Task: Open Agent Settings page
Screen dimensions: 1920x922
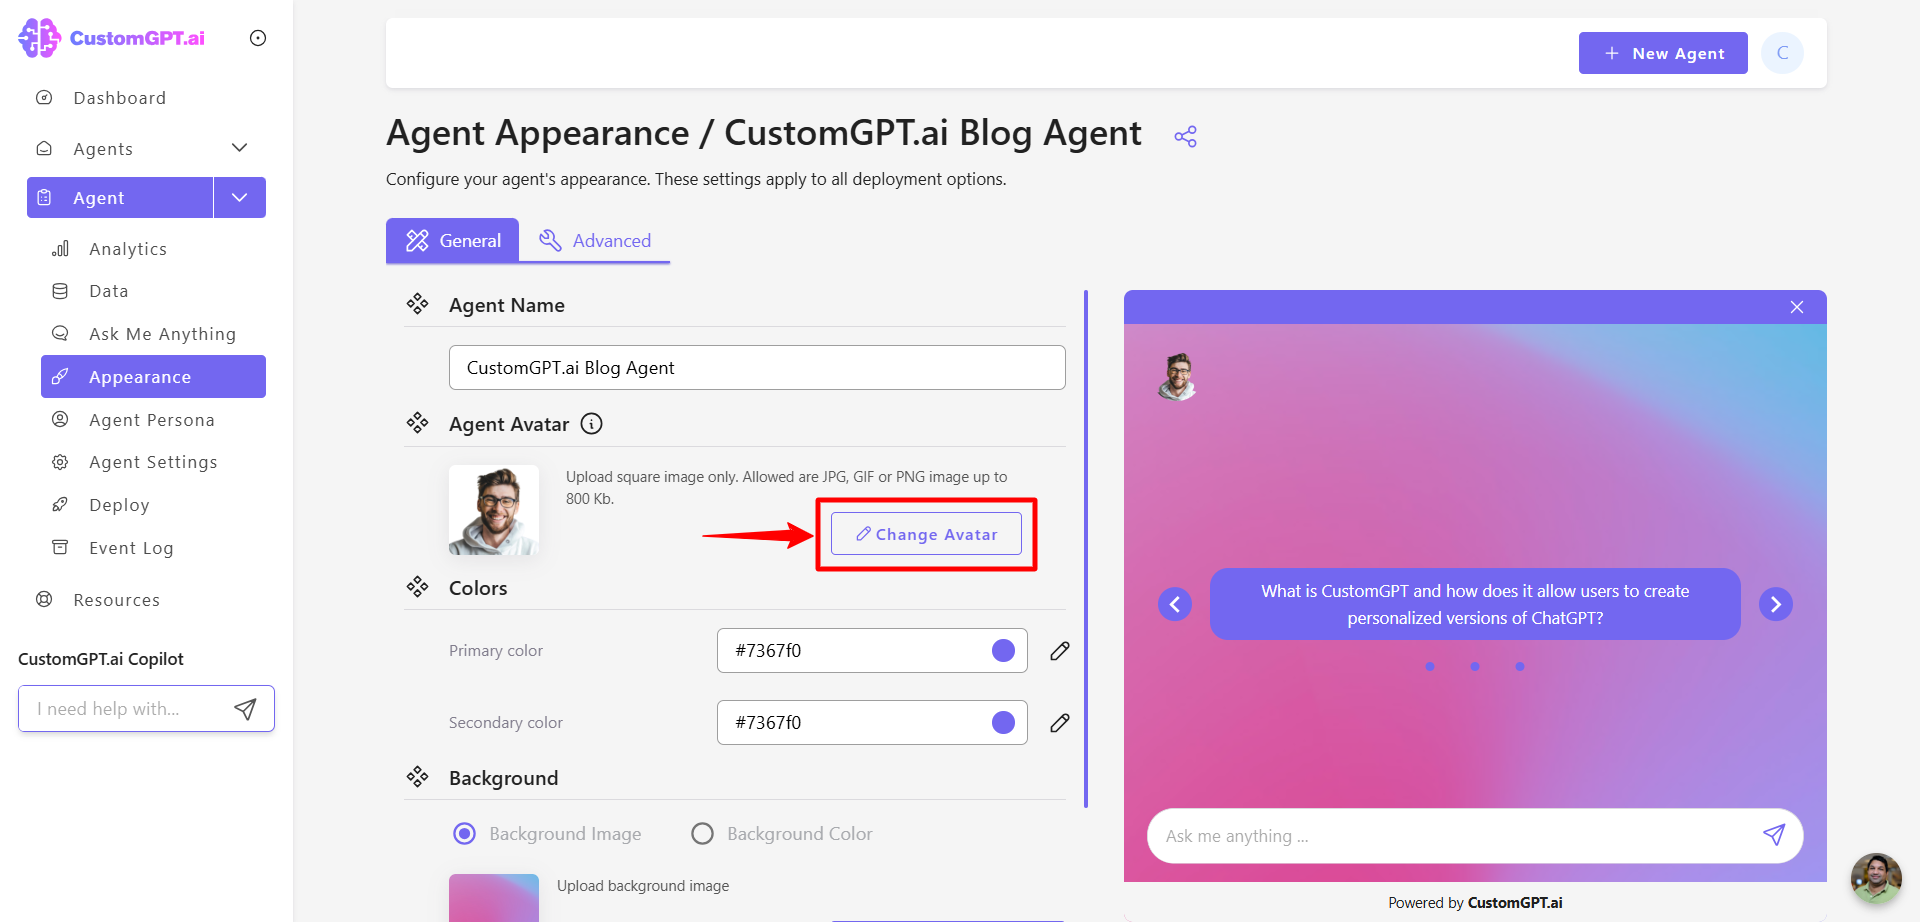Action: point(153,462)
